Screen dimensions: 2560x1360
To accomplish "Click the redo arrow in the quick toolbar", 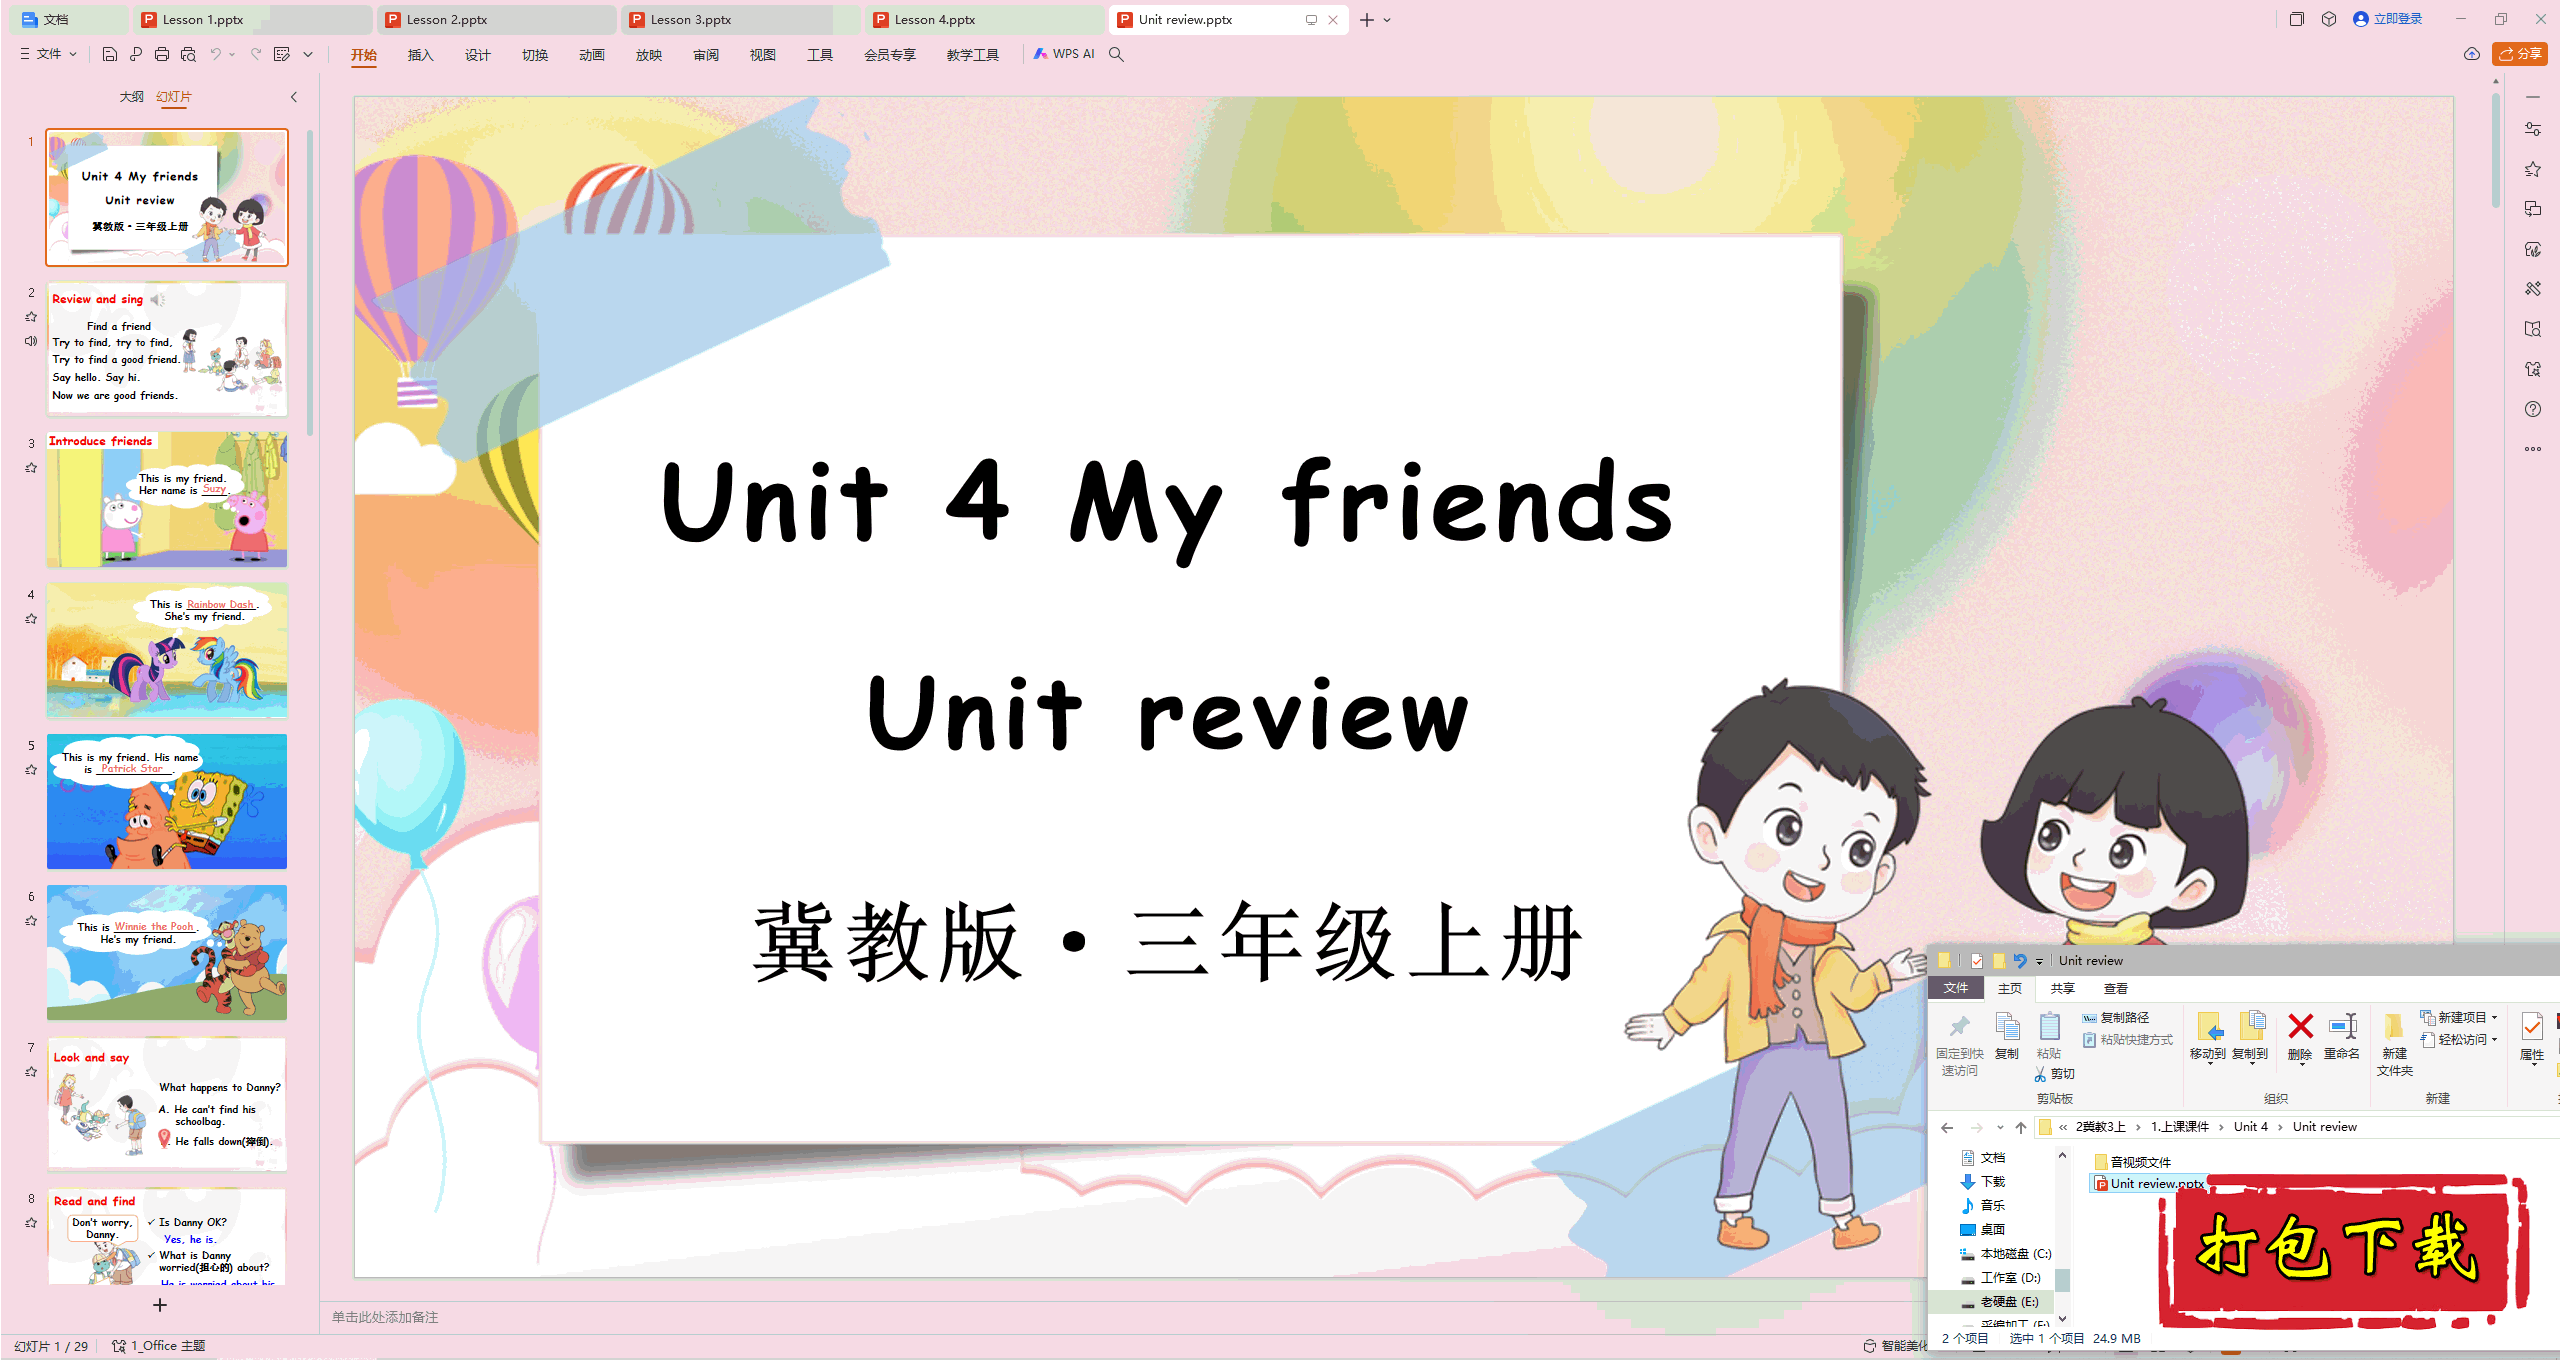I will (x=256, y=54).
